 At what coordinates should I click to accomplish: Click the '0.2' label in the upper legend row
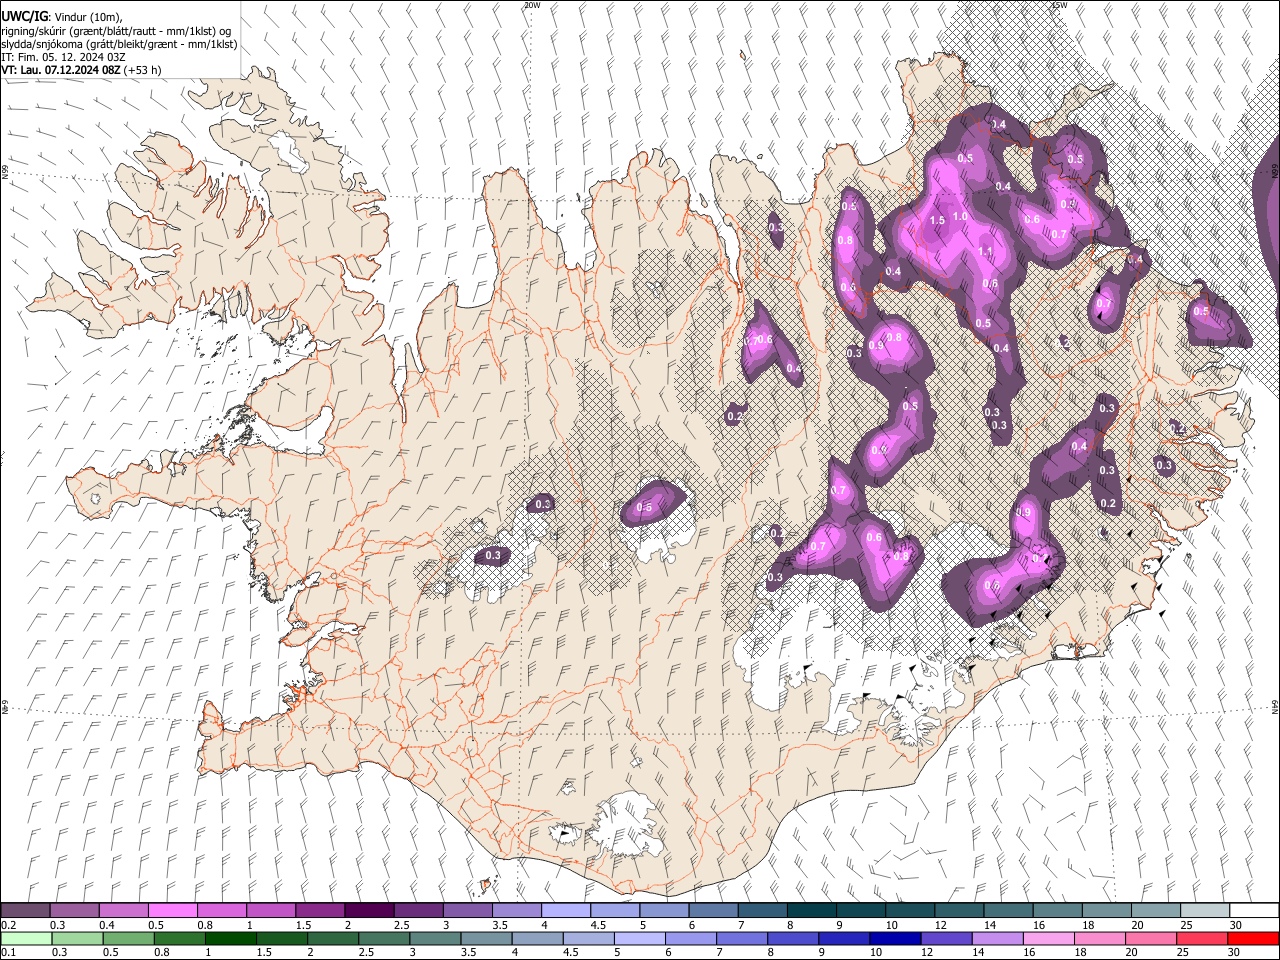pyautogui.click(x=9, y=925)
